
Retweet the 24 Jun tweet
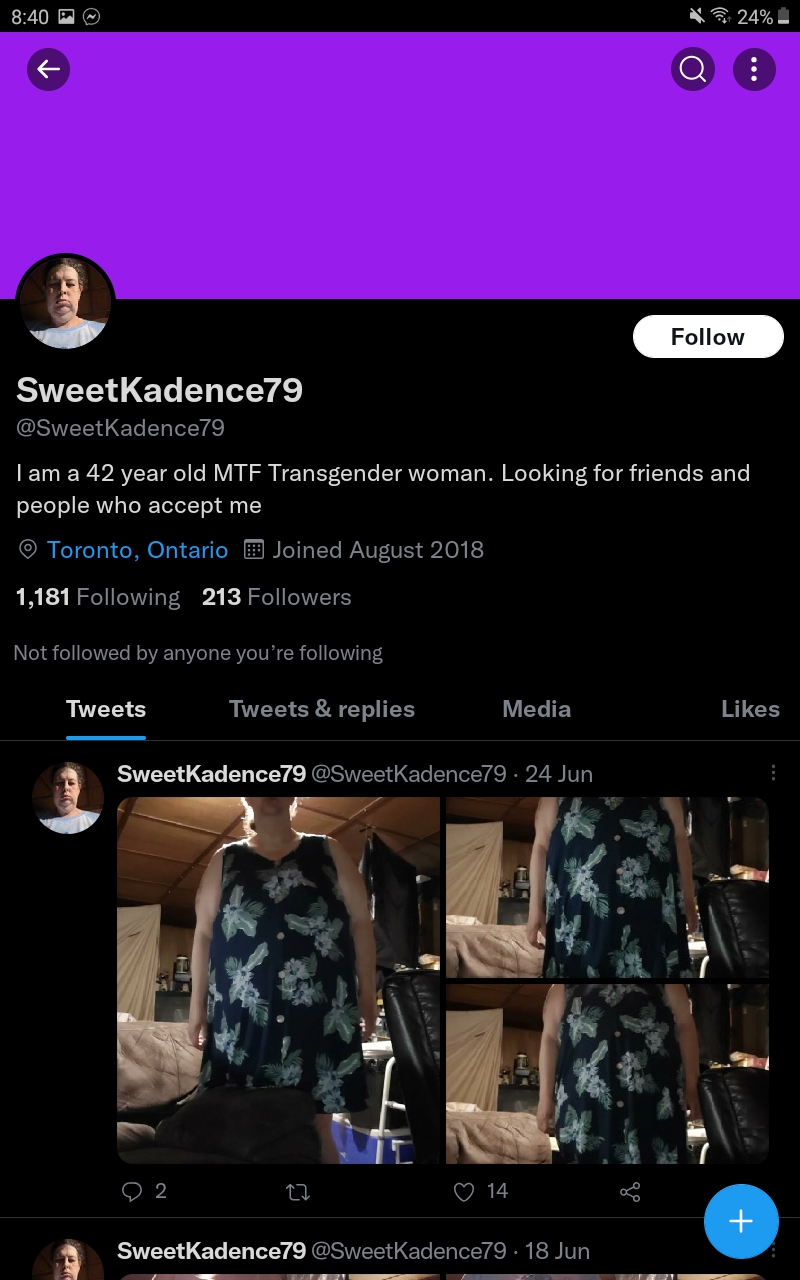click(x=298, y=1191)
